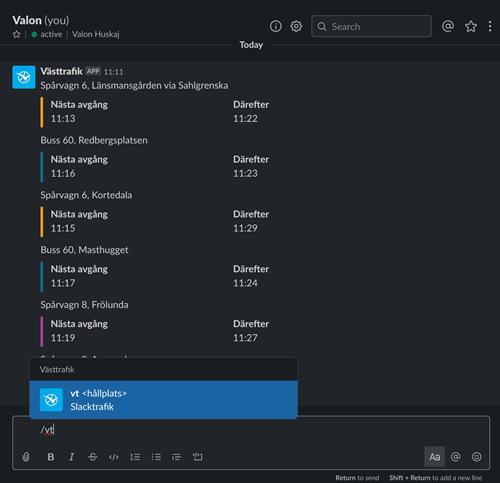Mention someone using composer at-sign icon

click(x=455, y=457)
